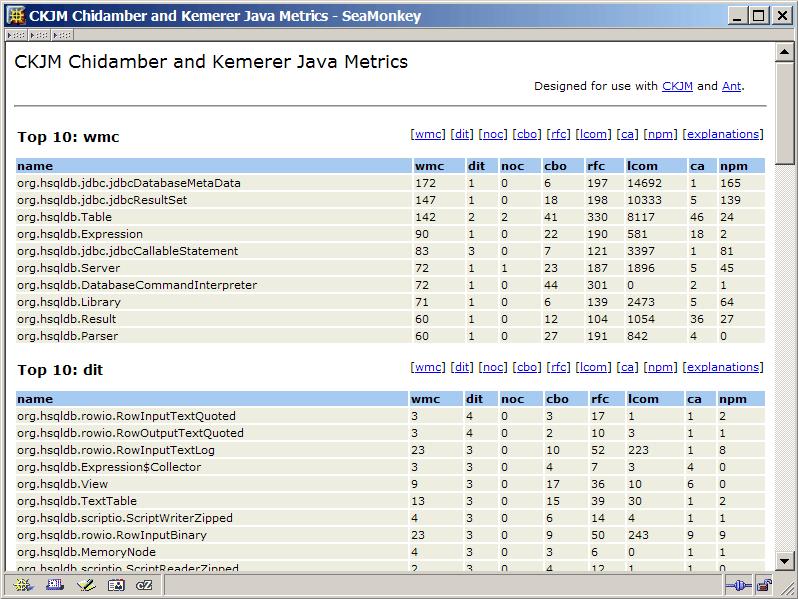The image size is (798, 599).
Task: Expand the second collapsed toolbar grippy
Action: [39, 35]
